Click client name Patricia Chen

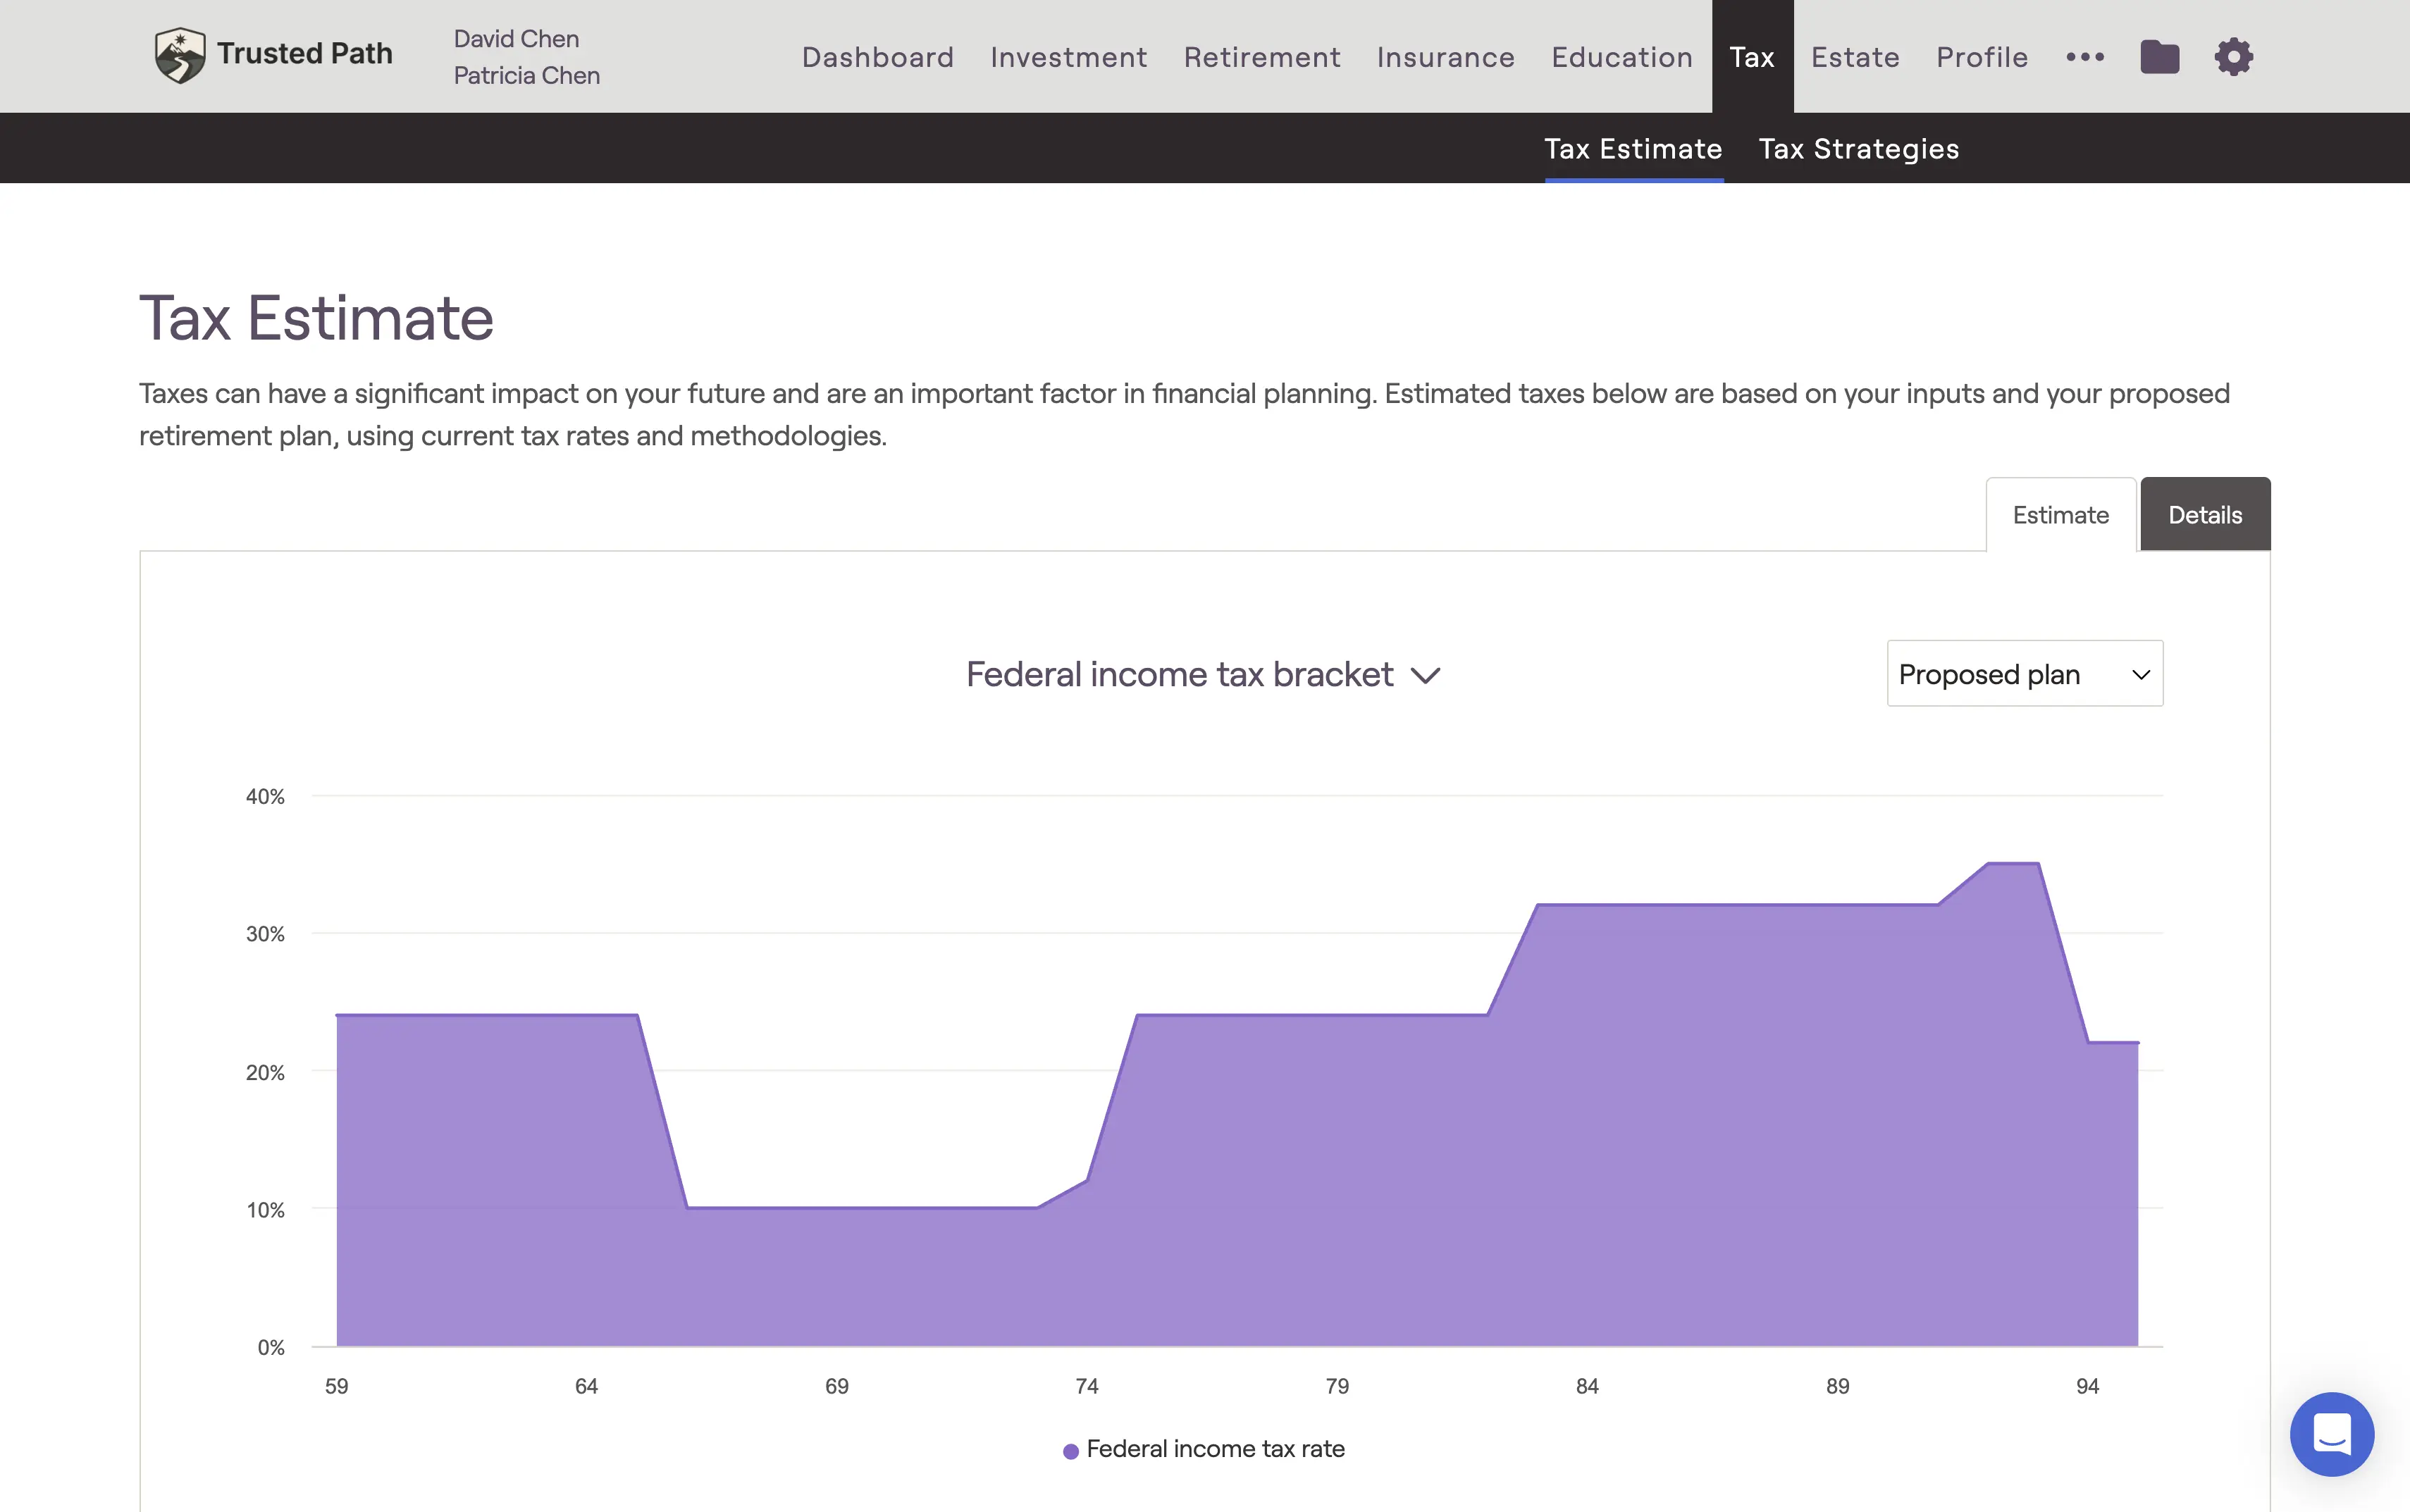(526, 75)
